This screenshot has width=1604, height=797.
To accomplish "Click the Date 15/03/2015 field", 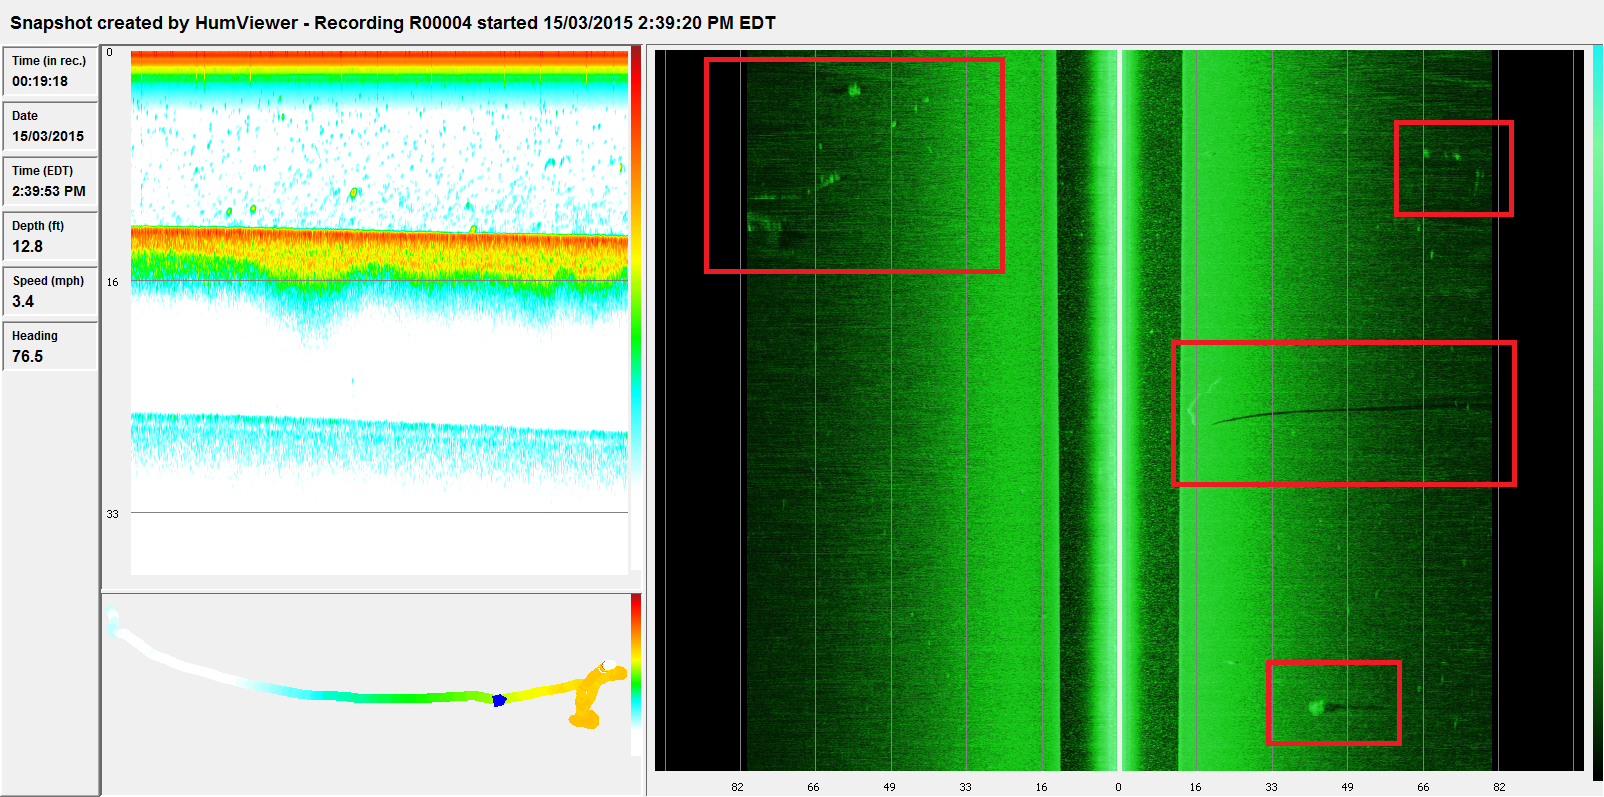I will coord(50,126).
